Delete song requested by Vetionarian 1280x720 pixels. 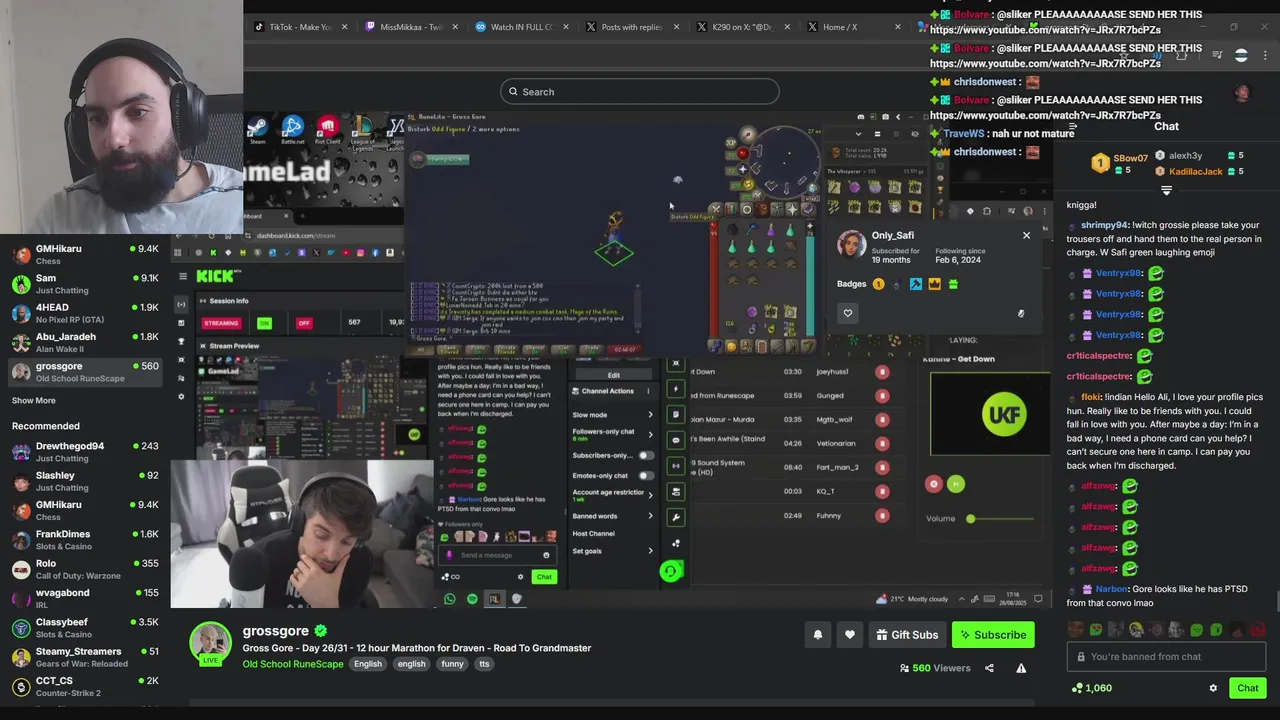pyautogui.click(x=882, y=443)
